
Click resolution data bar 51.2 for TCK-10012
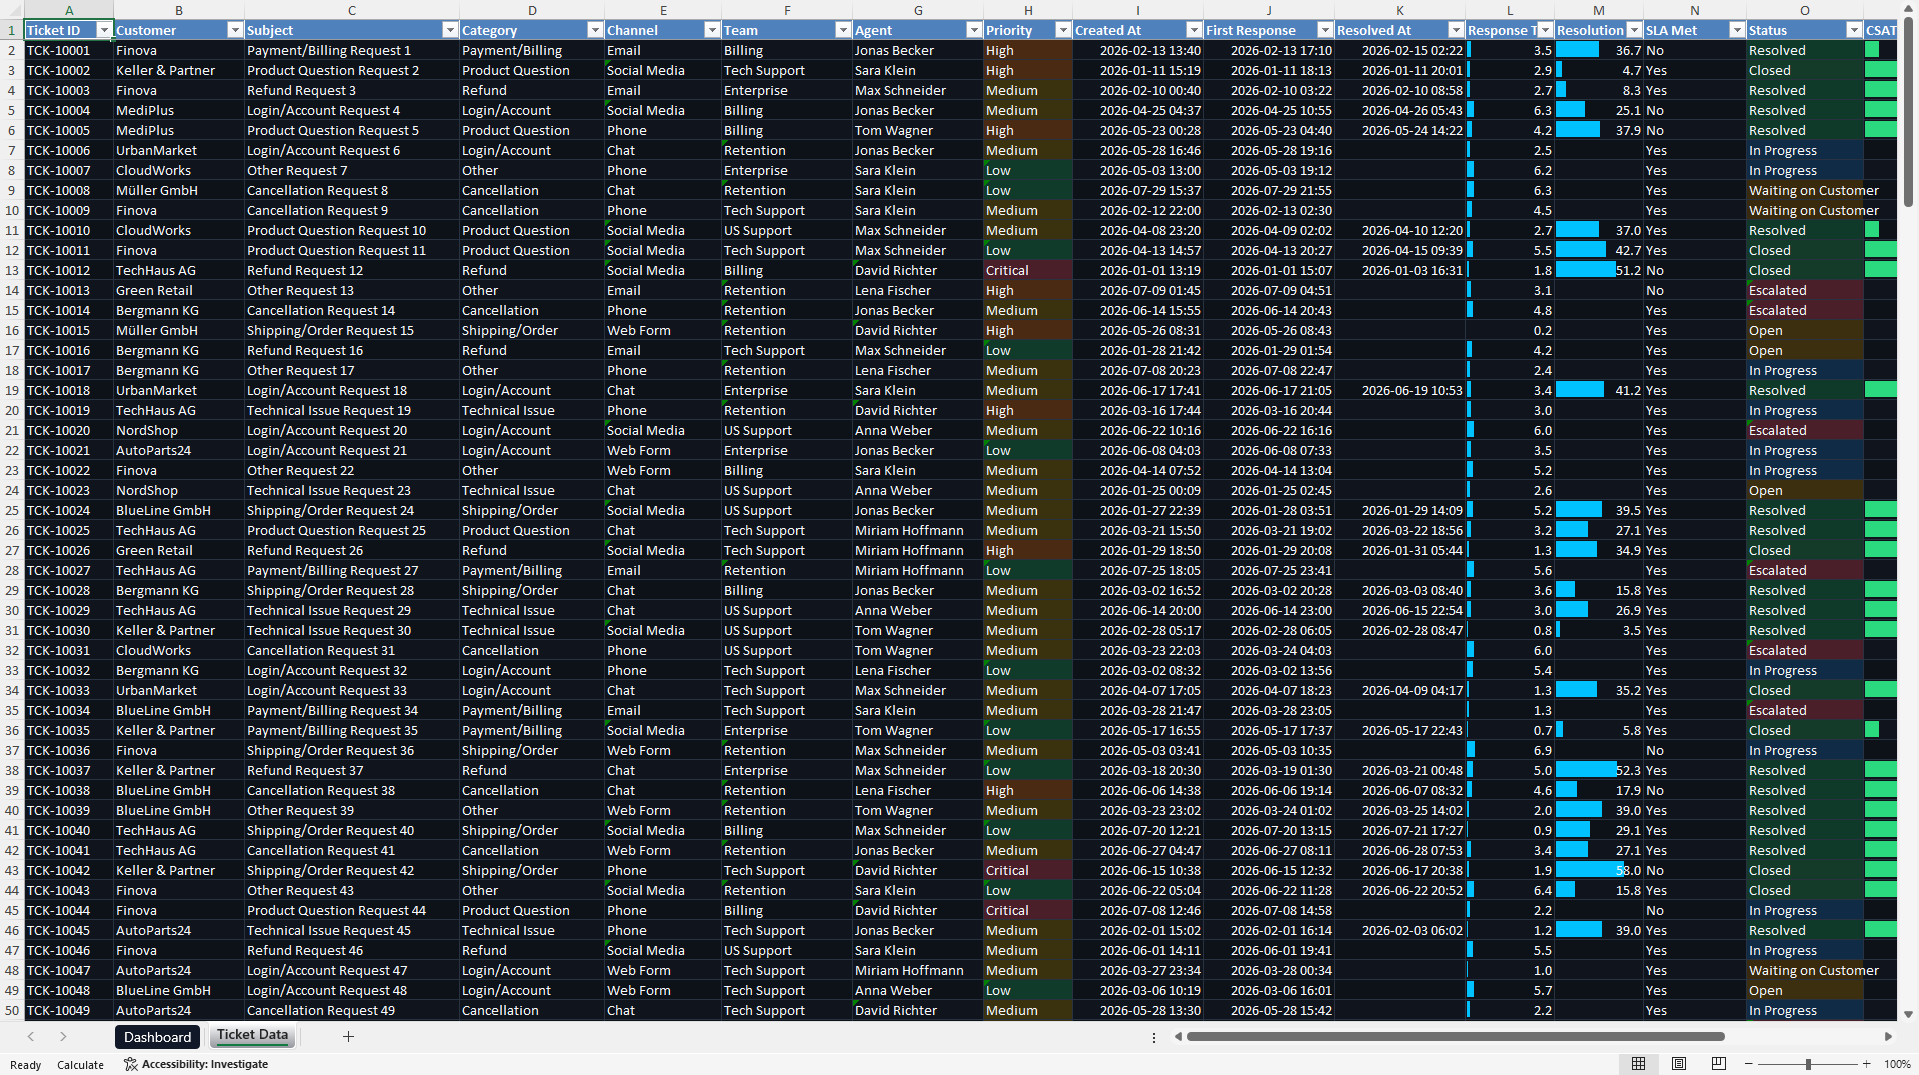[x=1599, y=270]
